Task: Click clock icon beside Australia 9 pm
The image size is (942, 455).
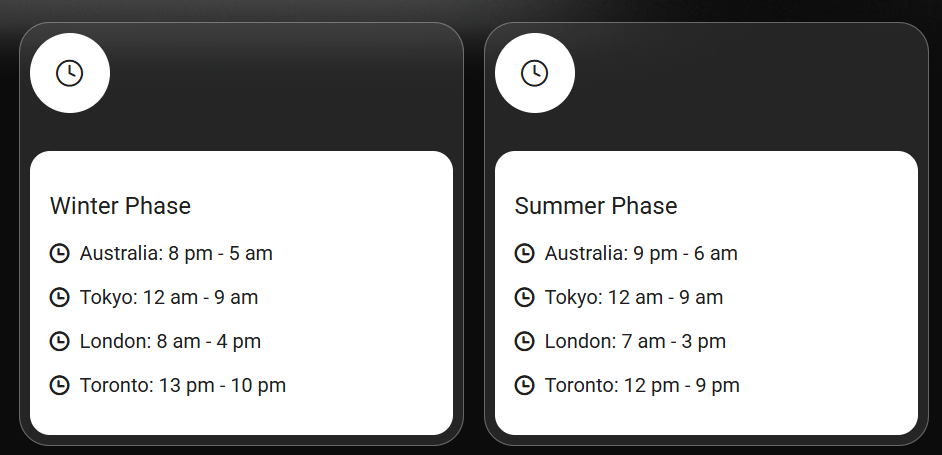Action: click(x=524, y=253)
